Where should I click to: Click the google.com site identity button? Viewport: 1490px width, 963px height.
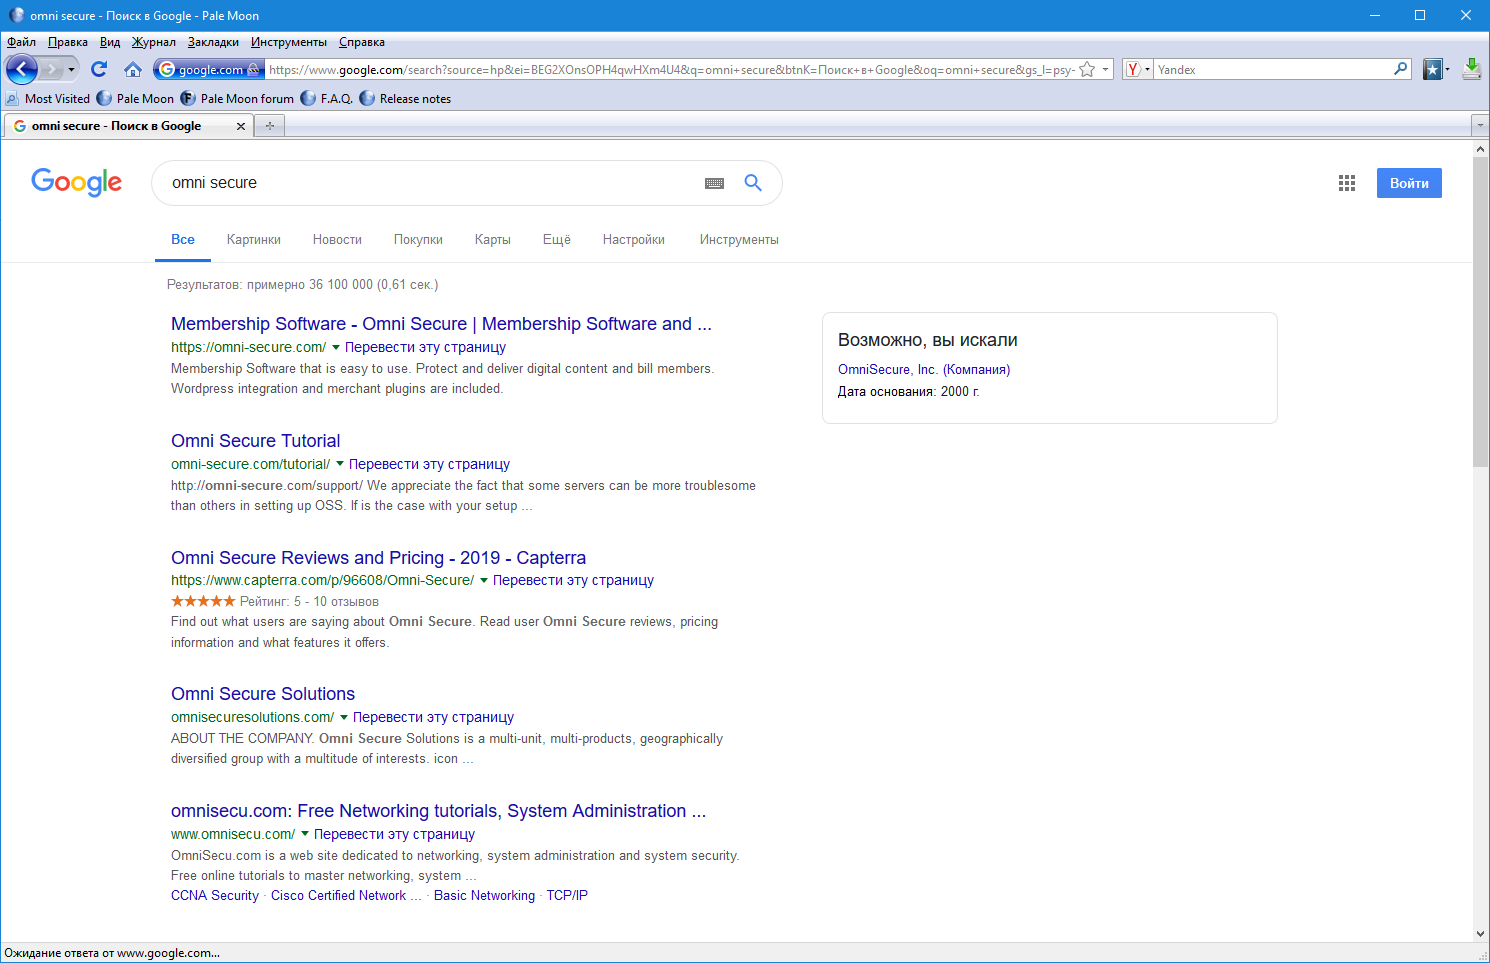[209, 69]
